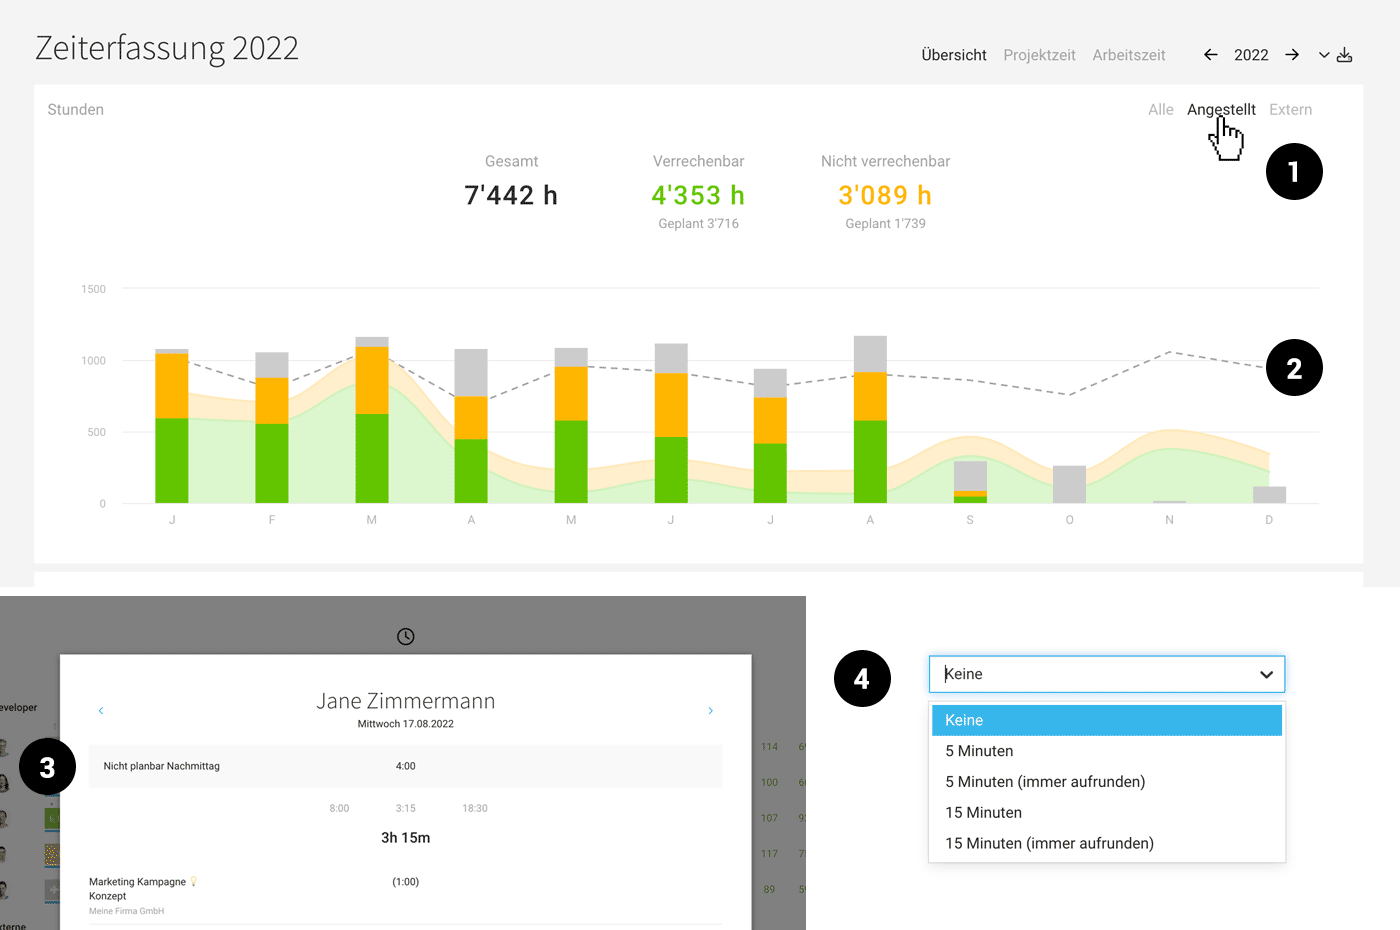Click the Meine Firma GmbH label
Screen dimensions: 1400x930
coord(126,911)
